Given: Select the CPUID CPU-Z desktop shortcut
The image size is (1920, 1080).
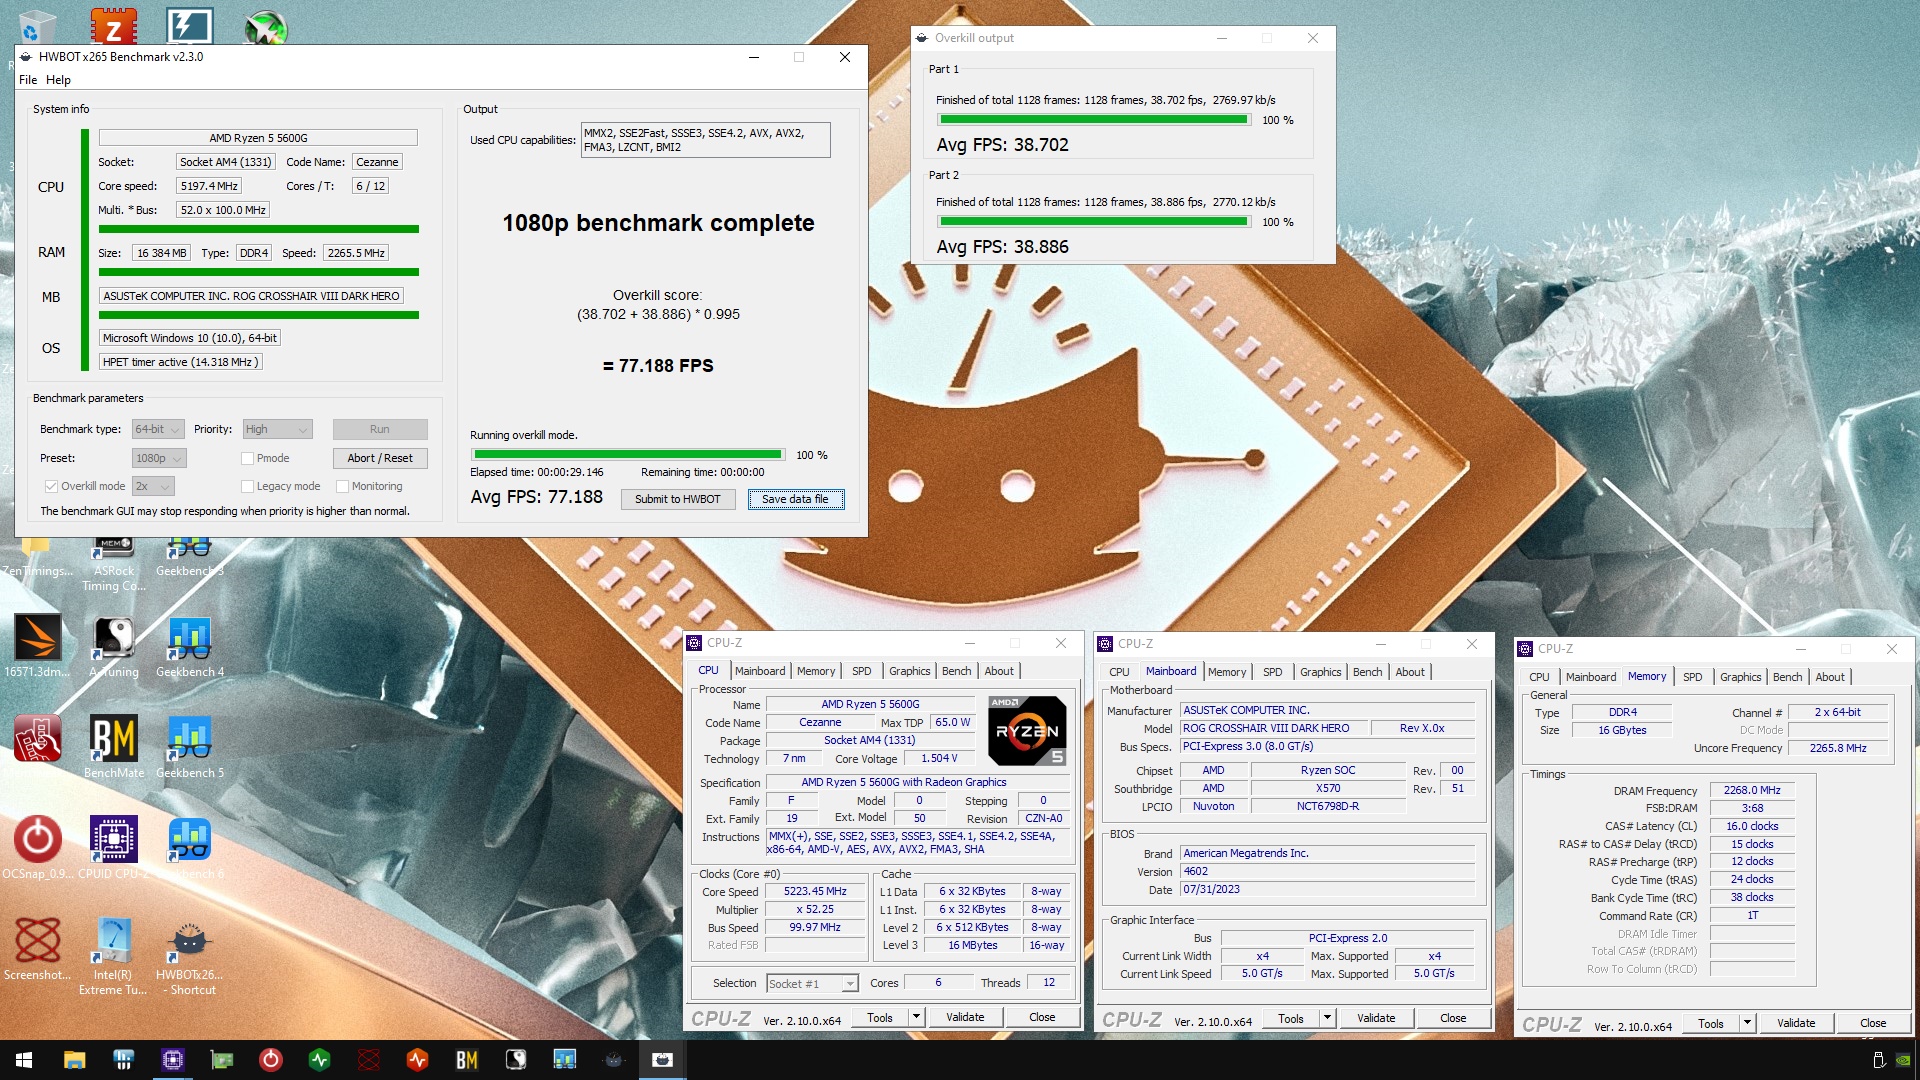Looking at the screenshot, I should (113, 849).
